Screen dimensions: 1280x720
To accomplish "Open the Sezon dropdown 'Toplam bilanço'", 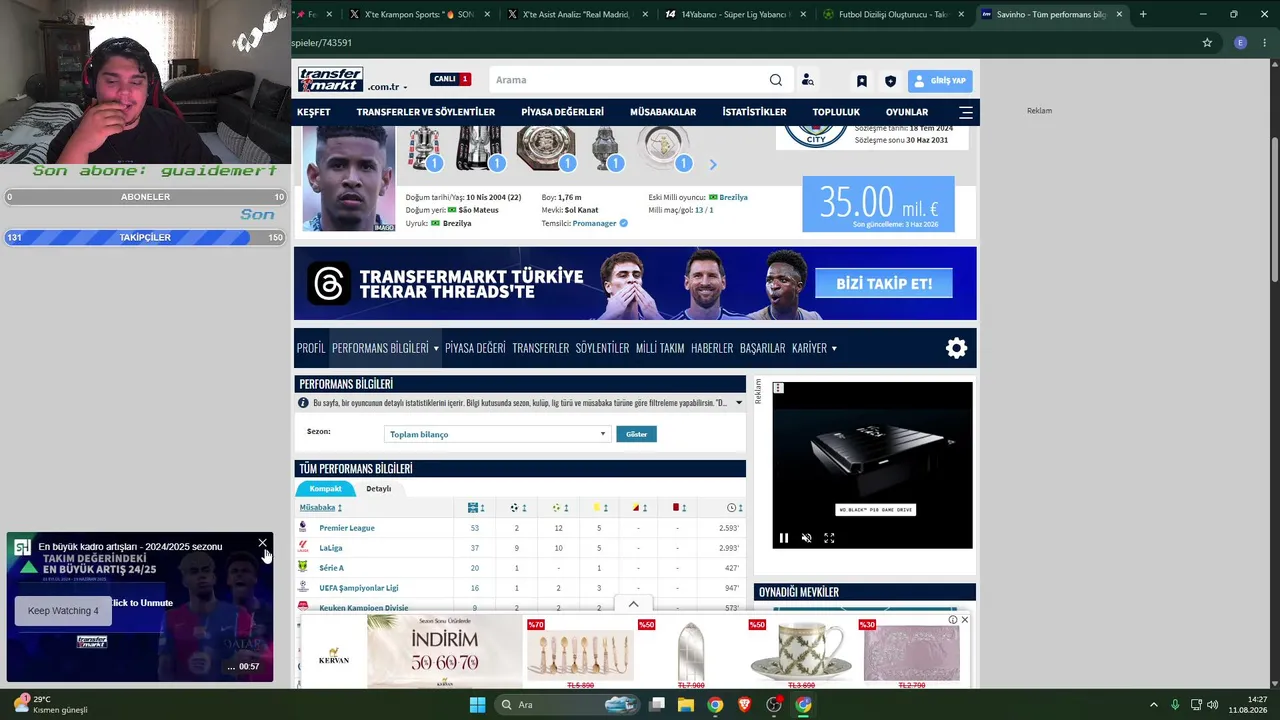I will pyautogui.click(x=497, y=434).
